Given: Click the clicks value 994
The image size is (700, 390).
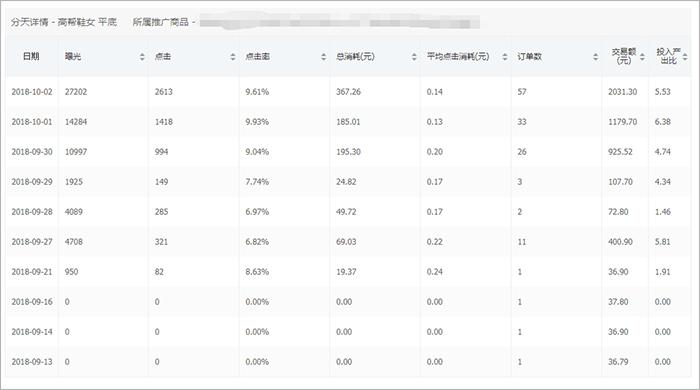Looking at the screenshot, I should (x=161, y=152).
